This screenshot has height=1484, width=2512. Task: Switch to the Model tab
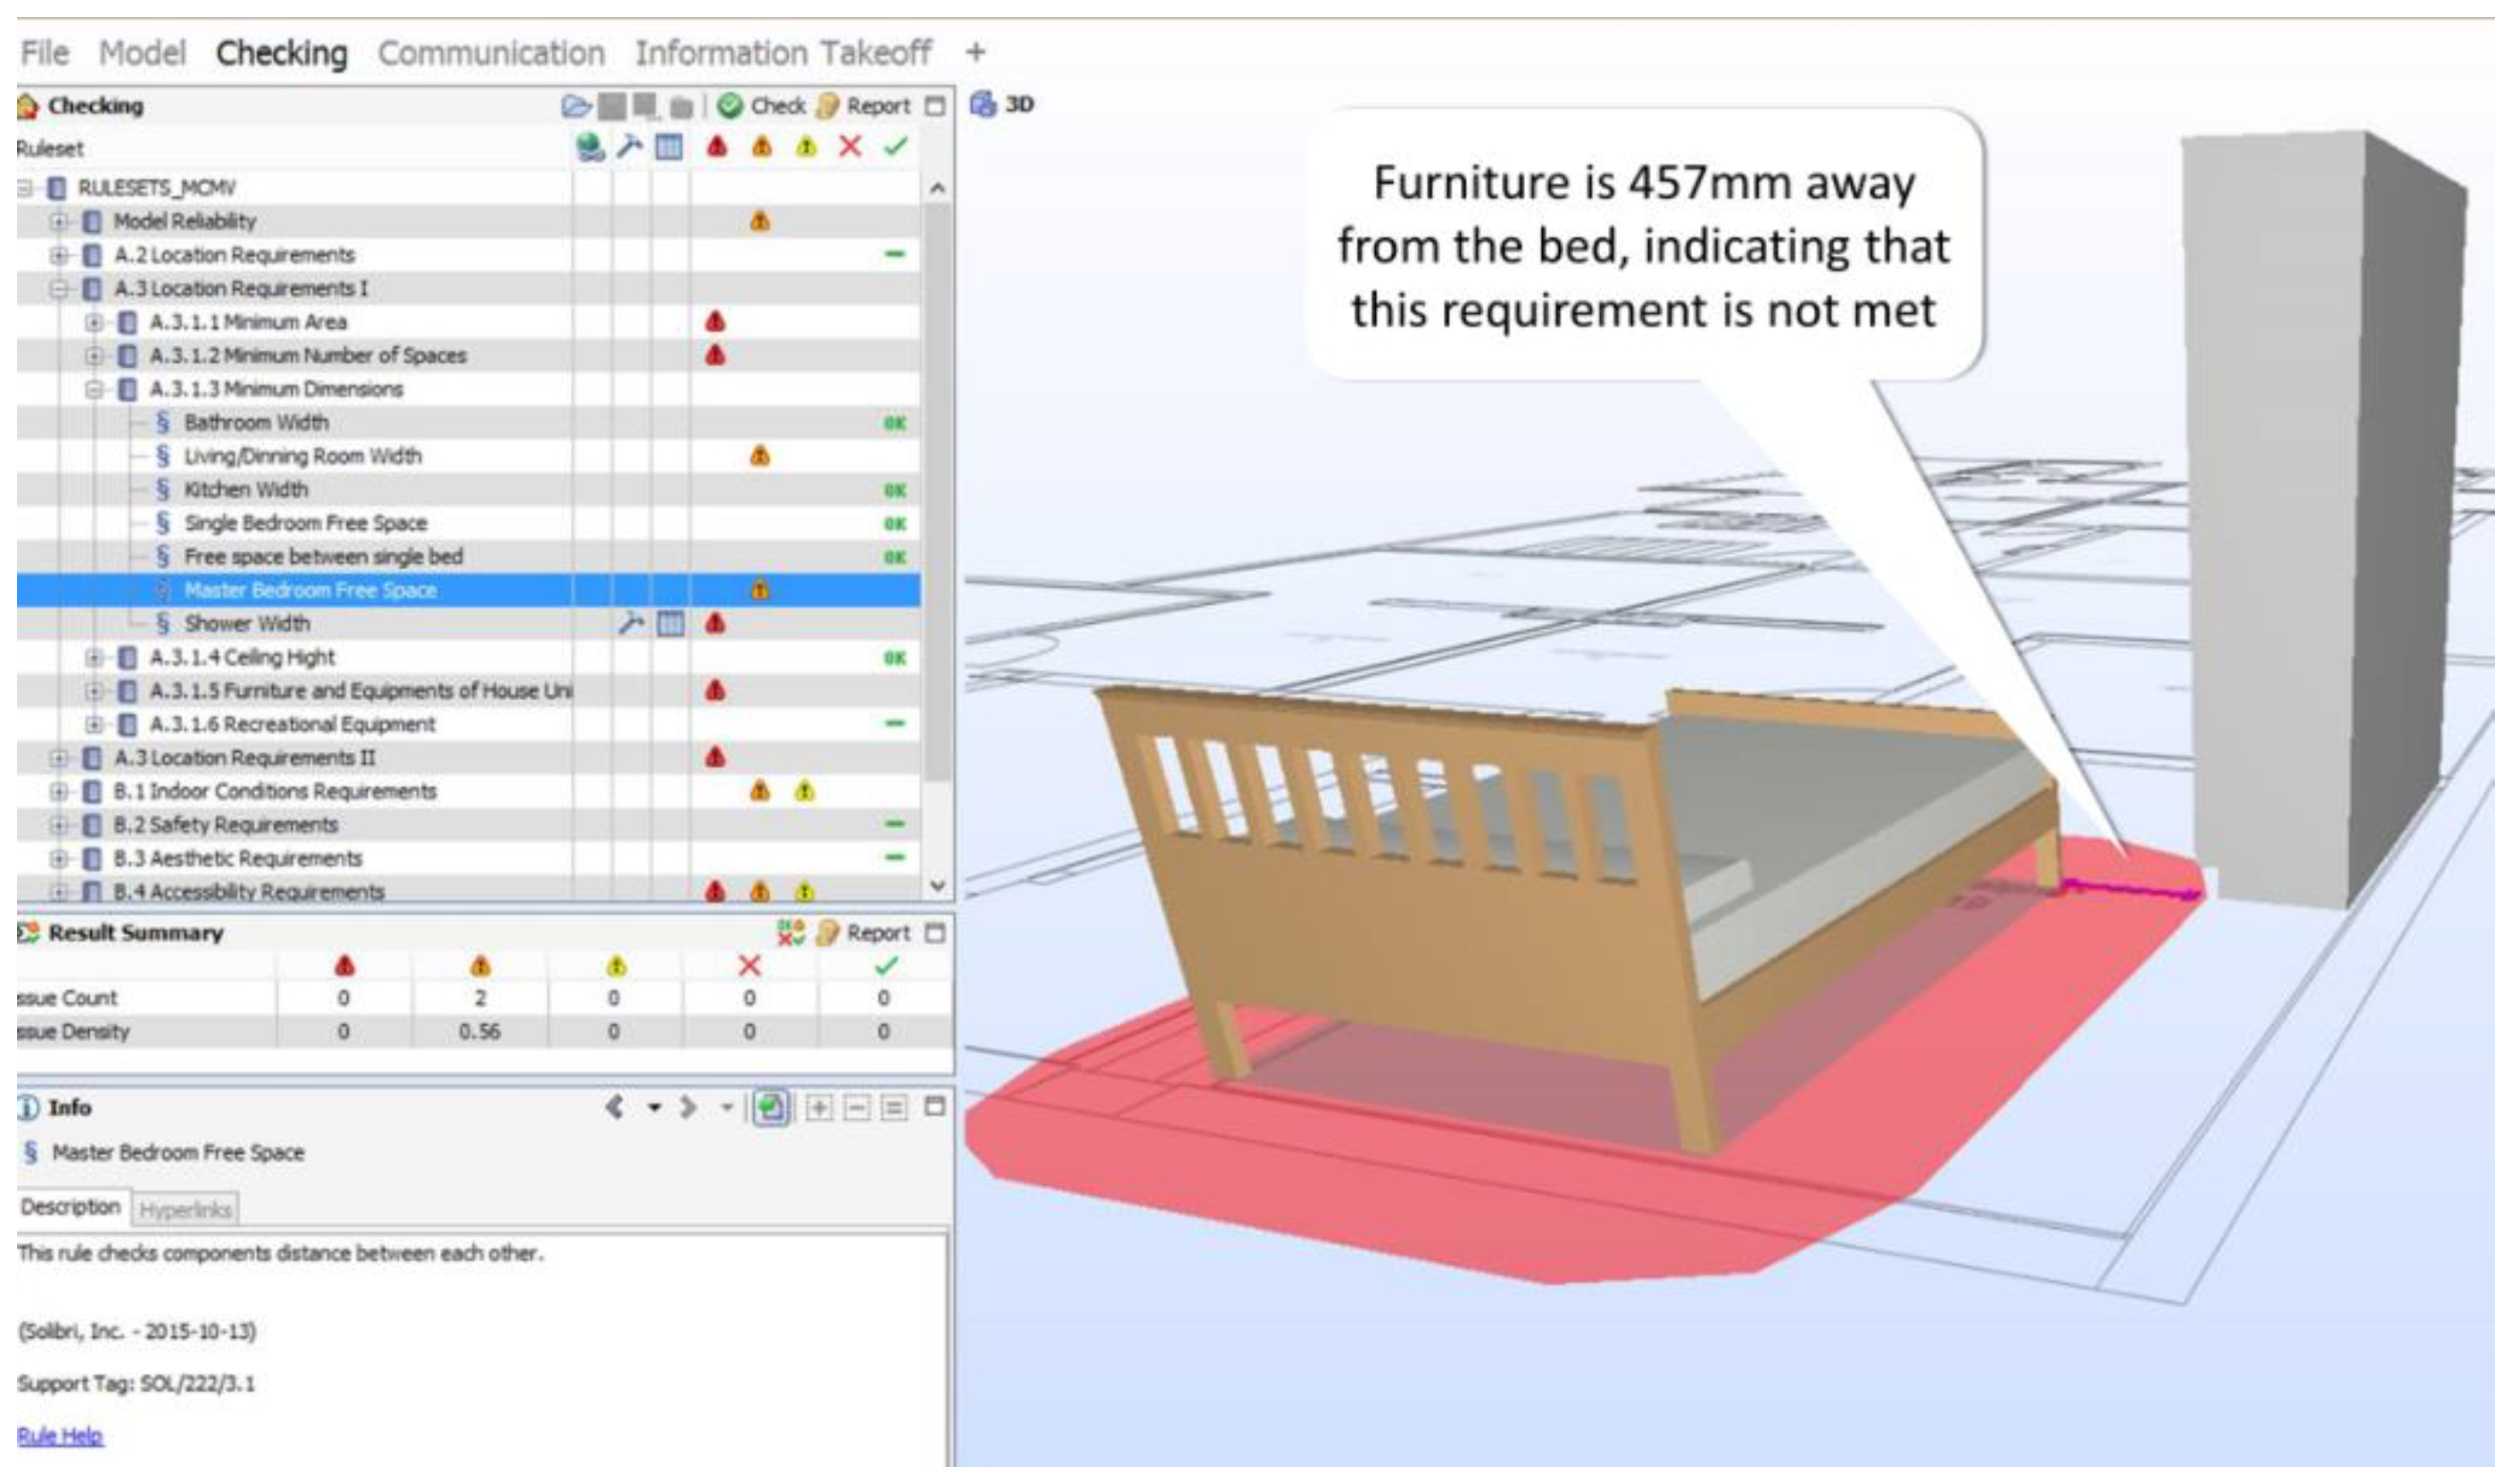(142, 53)
